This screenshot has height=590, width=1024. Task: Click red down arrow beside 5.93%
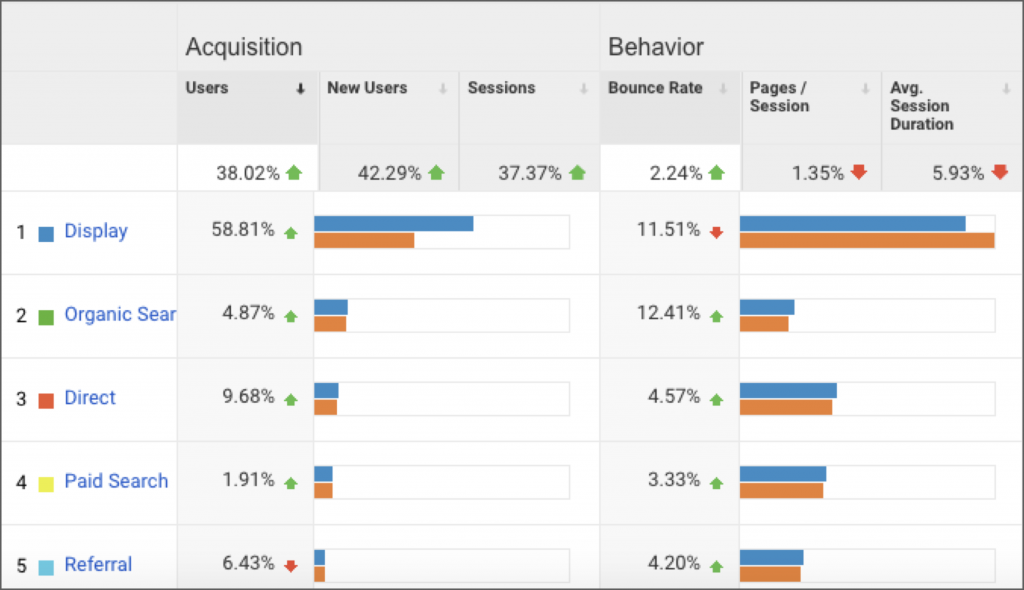pyautogui.click(x=1000, y=172)
